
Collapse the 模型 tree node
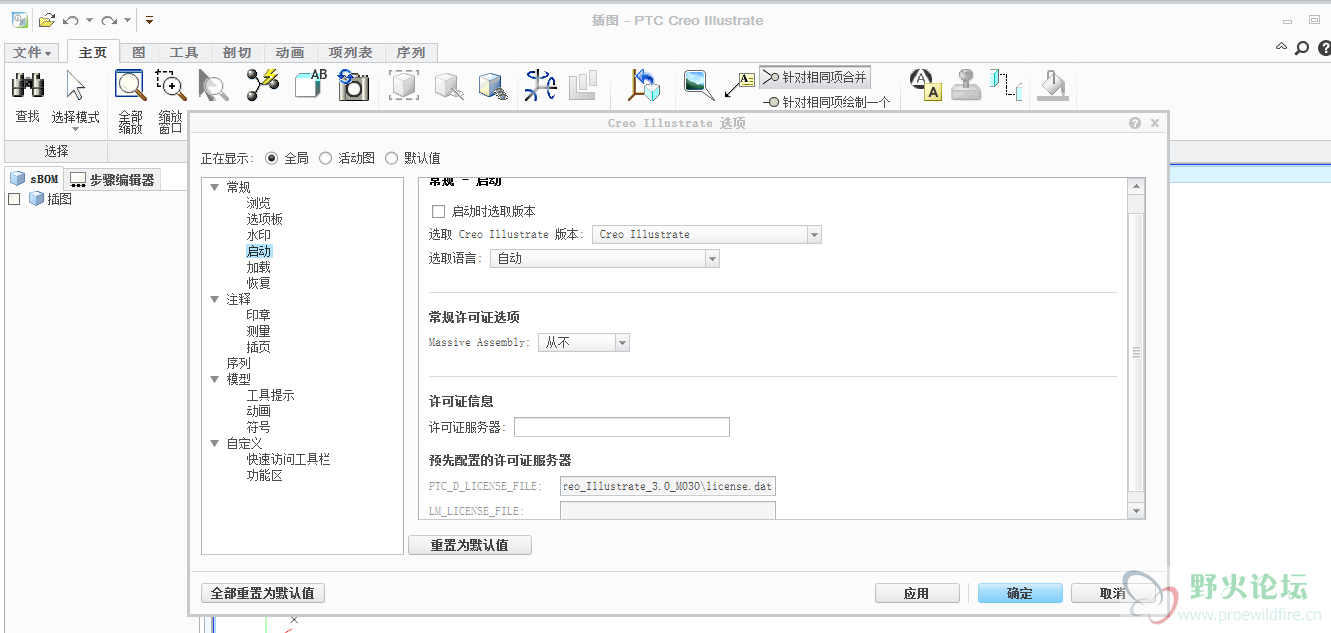(214, 379)
